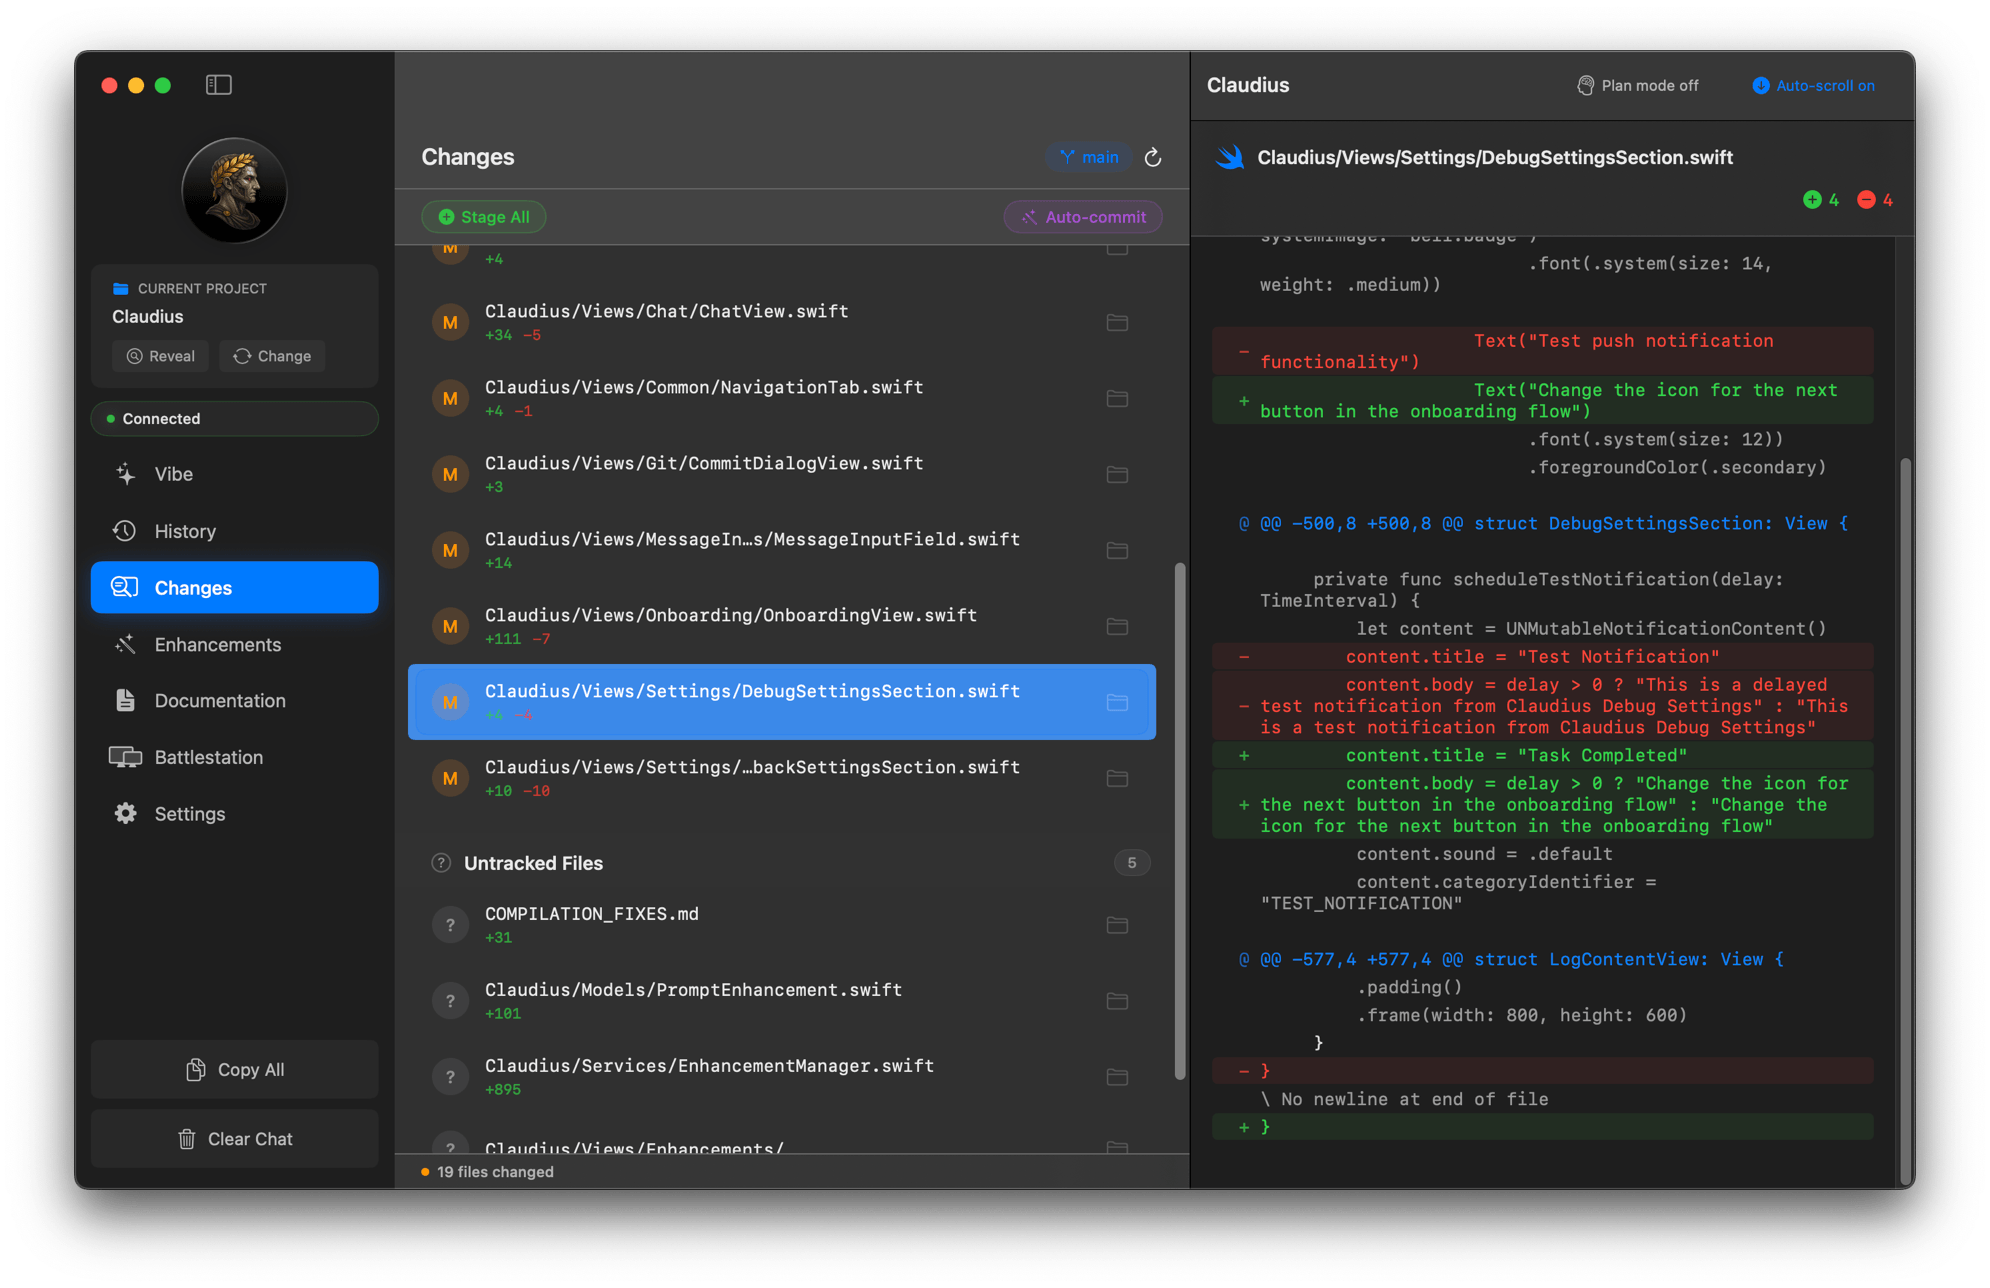Viewport: 1990px width, 1288px height.
Task: Click the Clear Chat button
Action: click(234, 1138)
